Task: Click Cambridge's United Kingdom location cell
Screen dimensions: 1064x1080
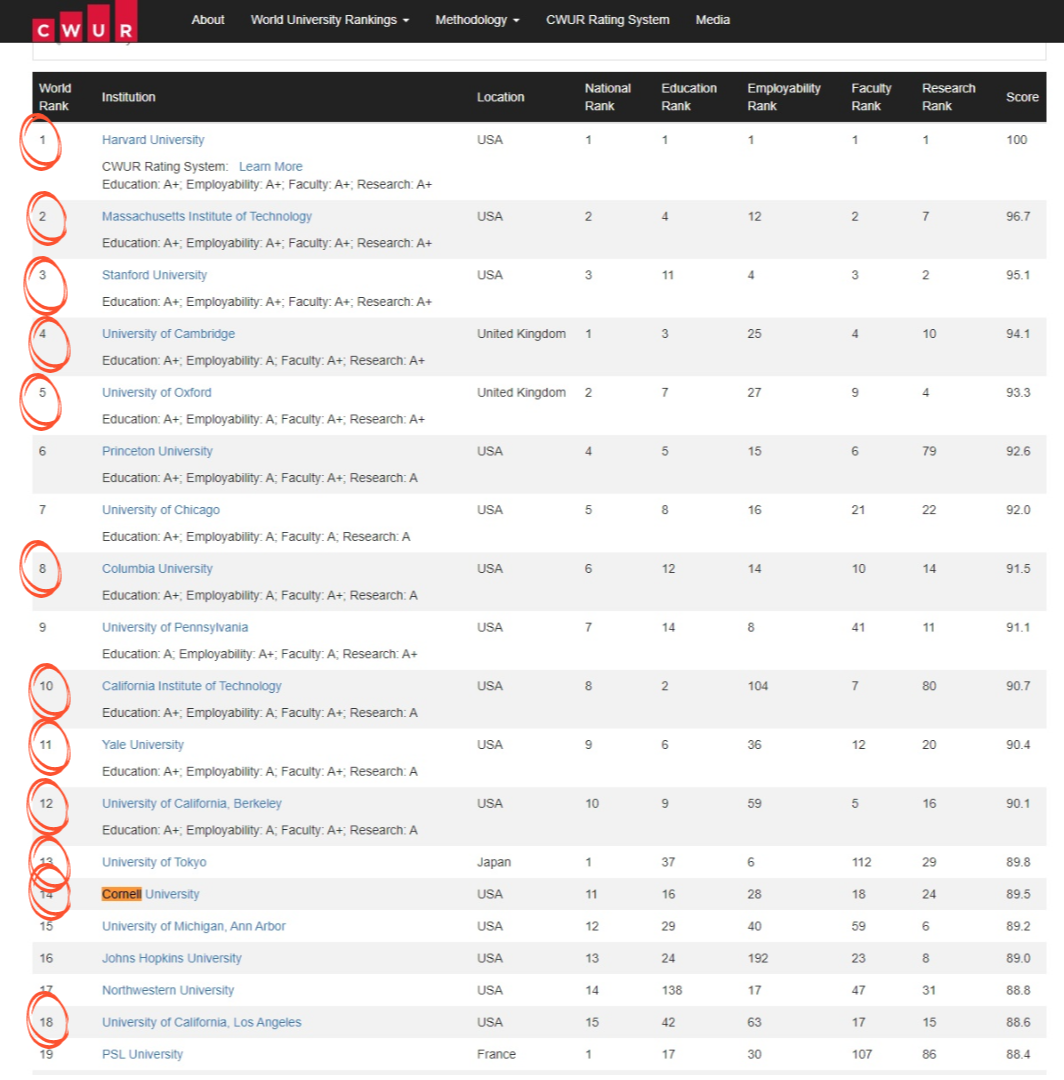Action: [x=521, y=333]
